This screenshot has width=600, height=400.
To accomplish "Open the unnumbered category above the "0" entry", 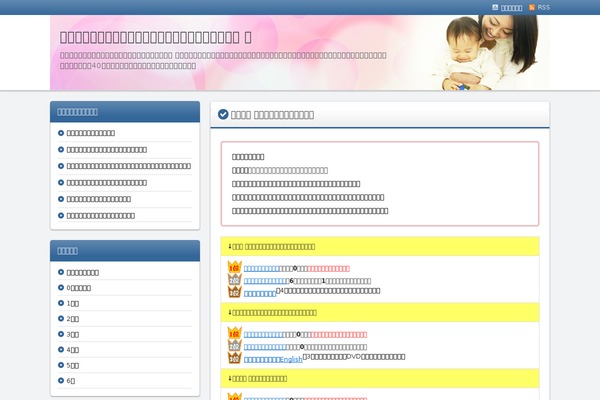I will point(83,273).
